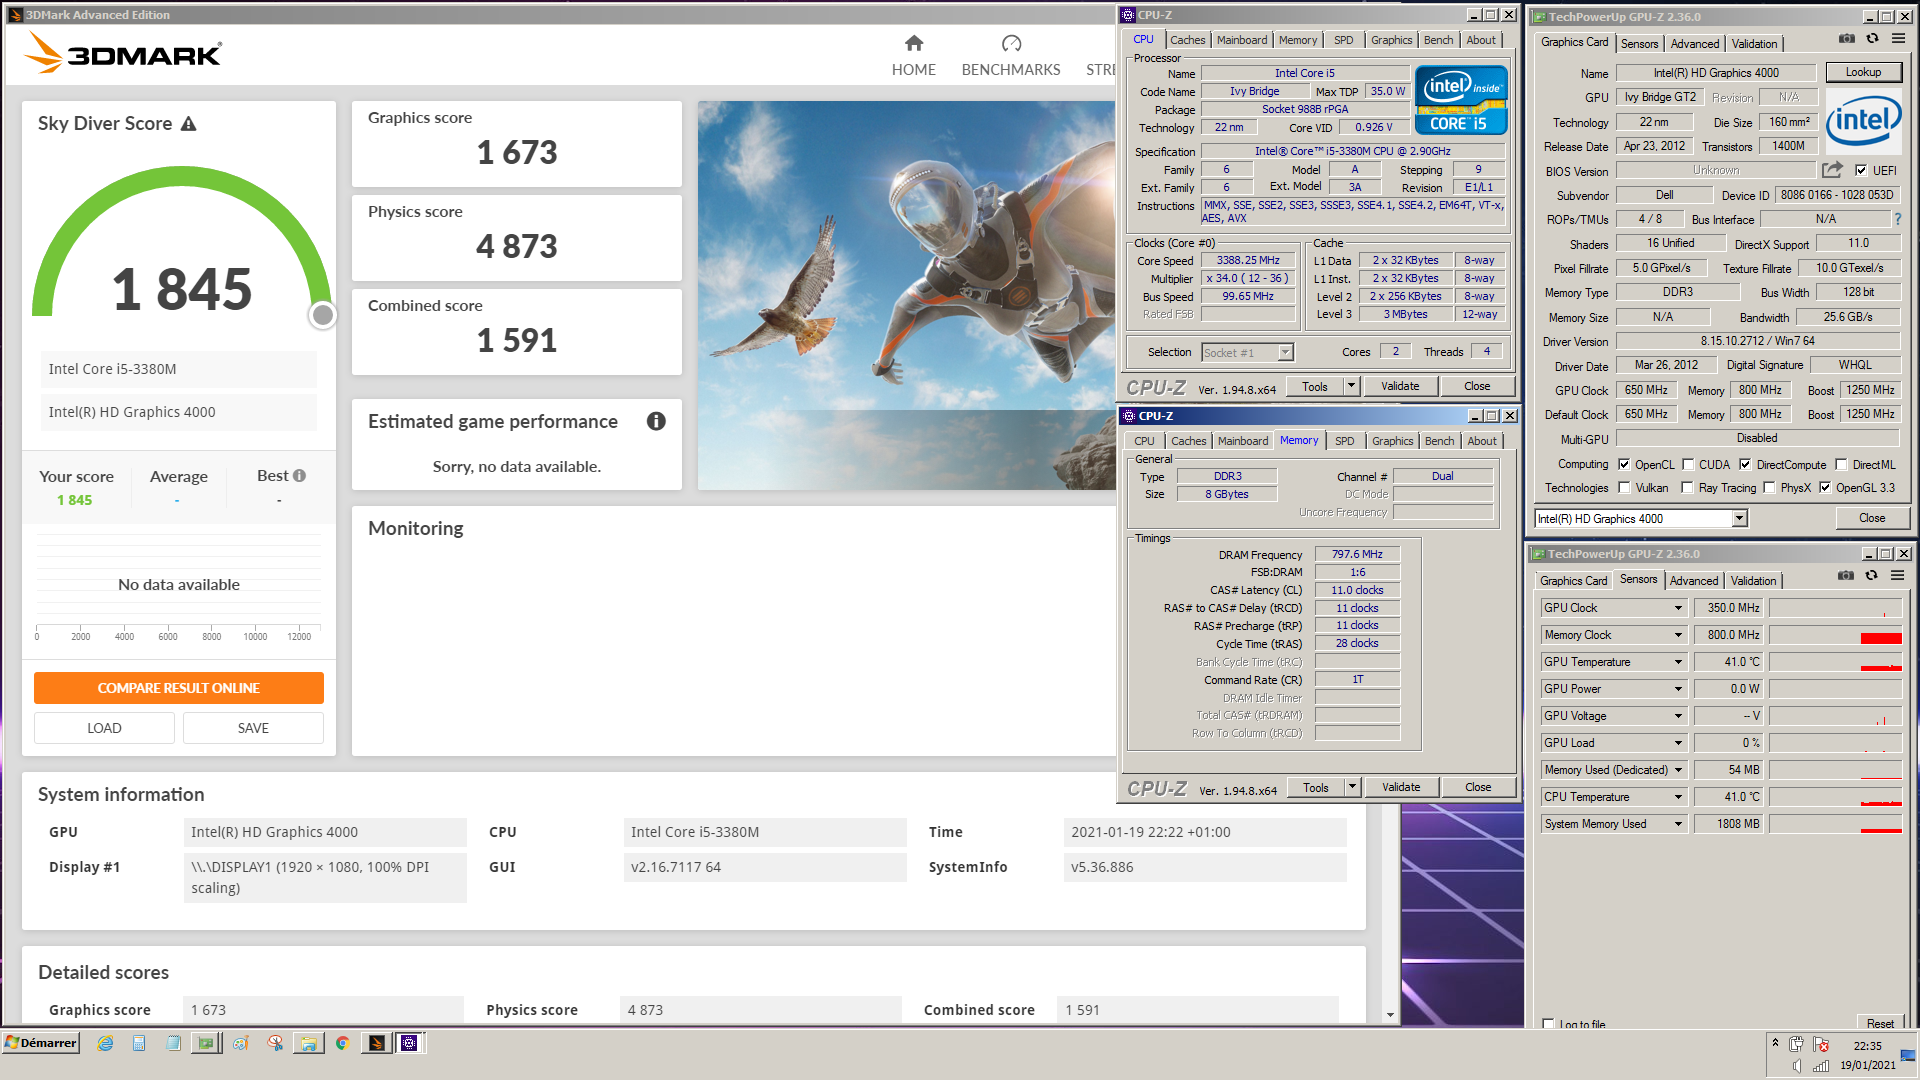Viewport: 1920px width, 1080px height.
Task: Take a screenshot in top GPU-Z window
Action: tap(1846, 39)
